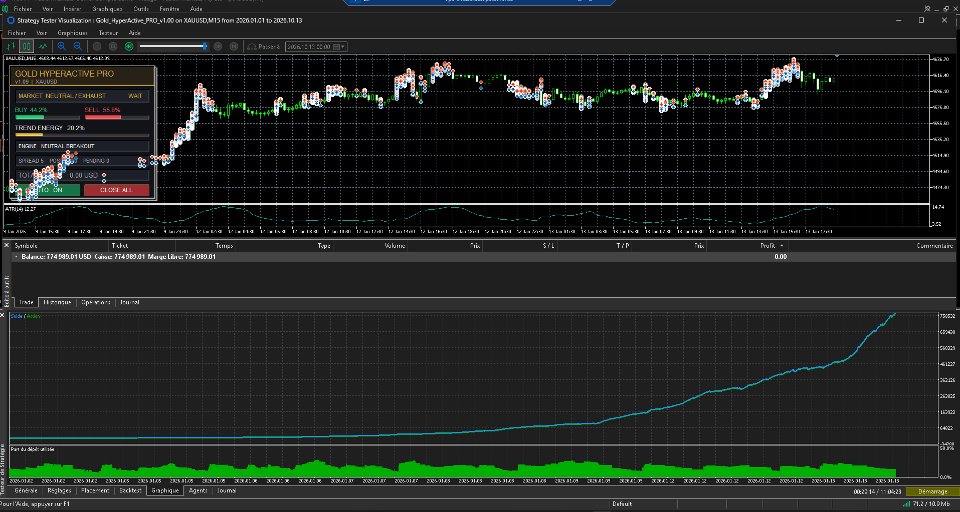Screen dimensions: 960x512
Task: Open Testeur menu in visualization window
Action: tap(108, 33)
